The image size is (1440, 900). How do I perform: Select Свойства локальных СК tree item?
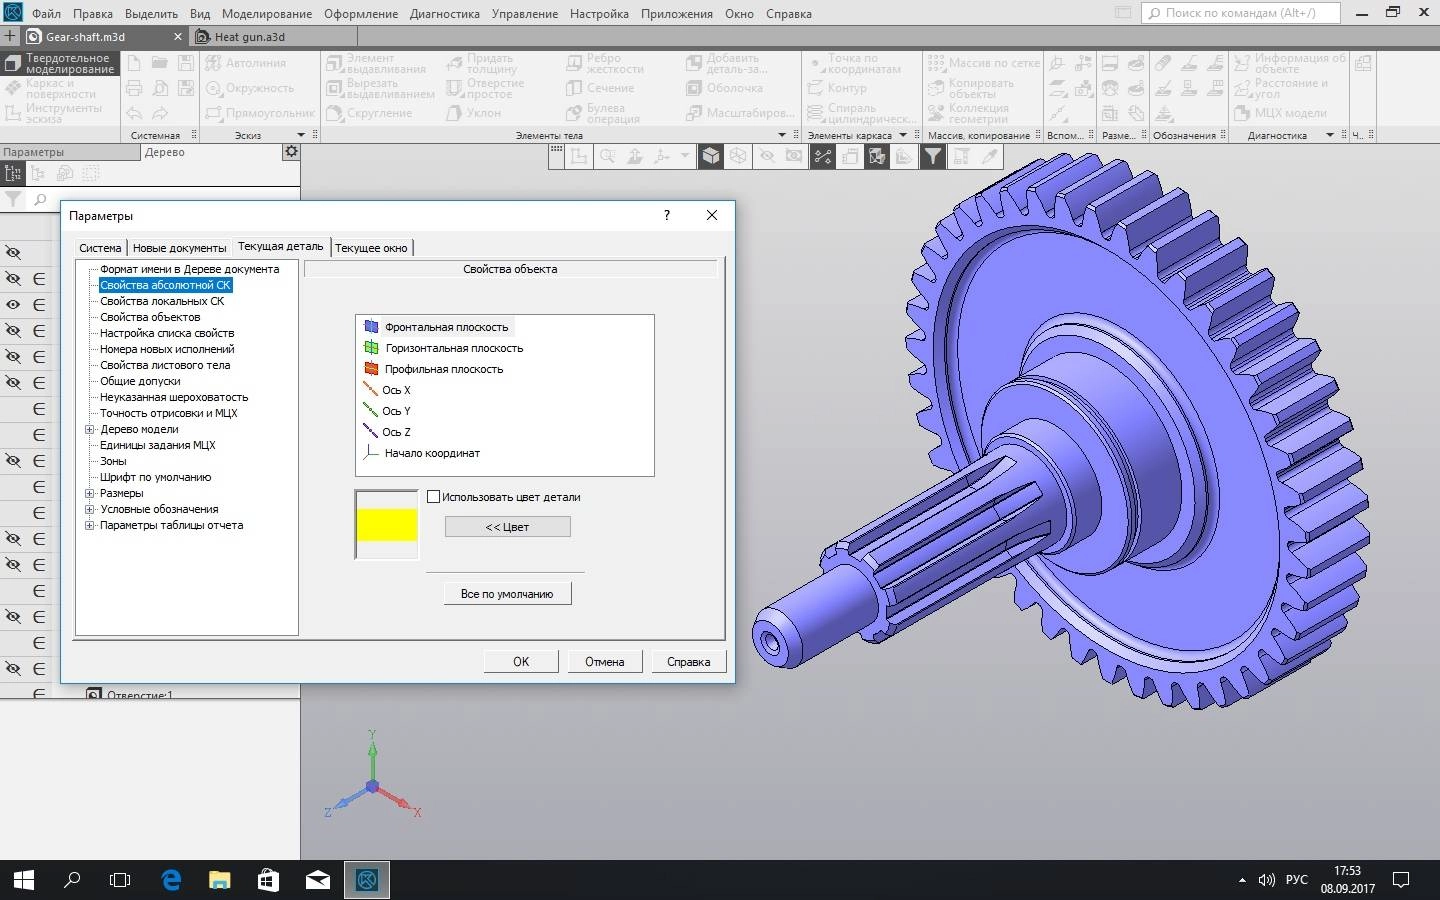[162, 301]
